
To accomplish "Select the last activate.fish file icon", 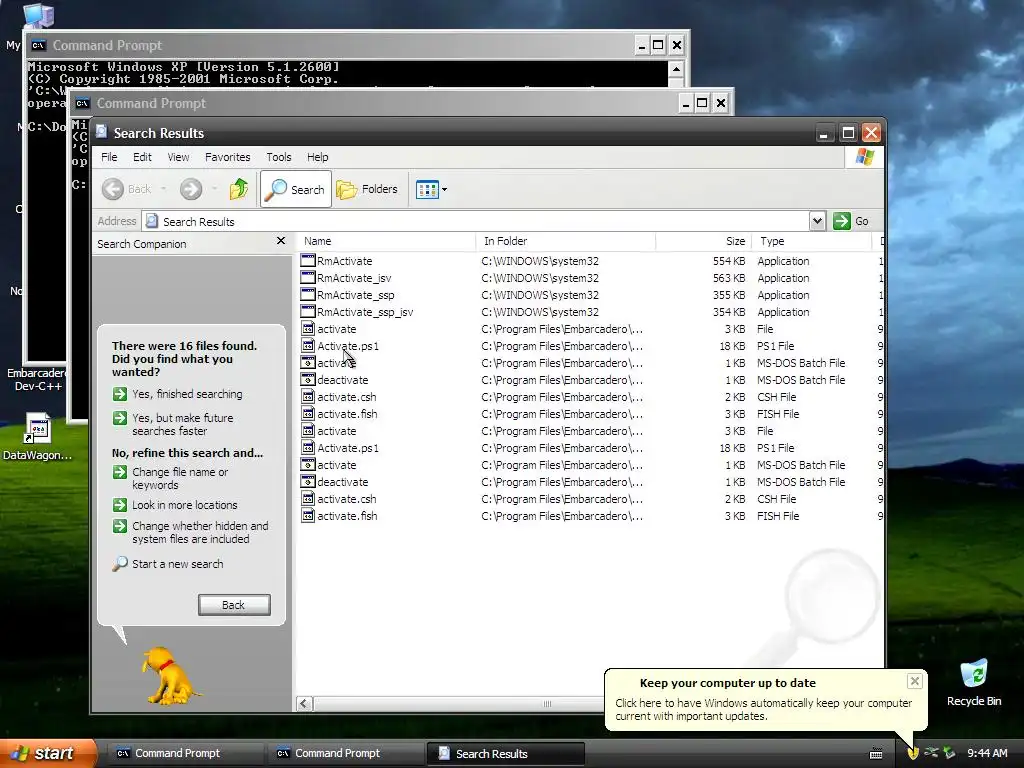I will click(308, 515).
